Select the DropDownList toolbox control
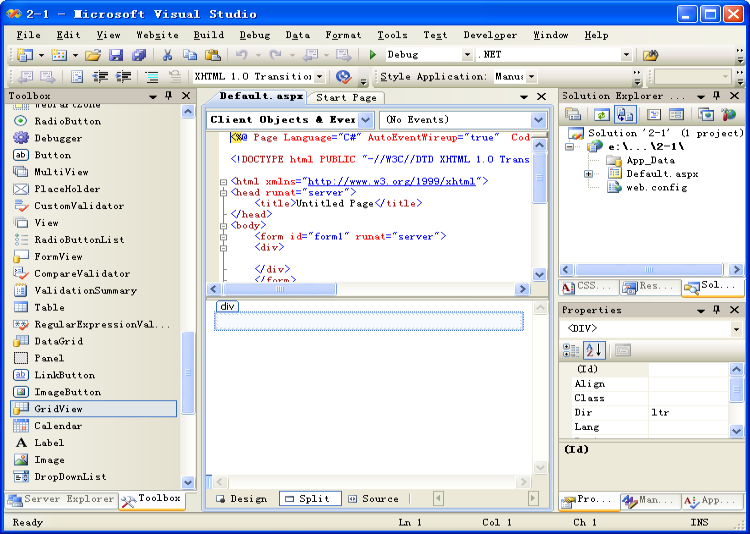The image size is (750, 534). click(x=93, y=477)
